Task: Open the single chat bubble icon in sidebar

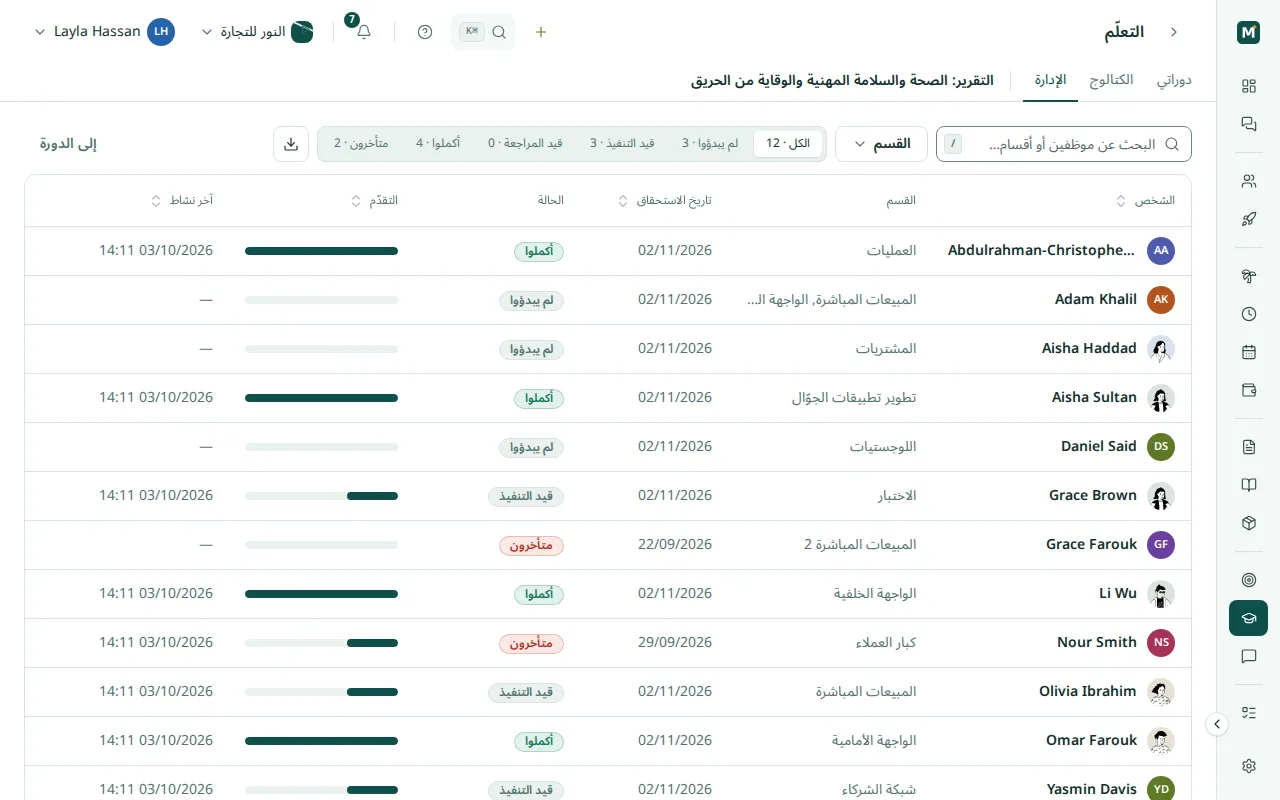Action: coord(1248,656)
